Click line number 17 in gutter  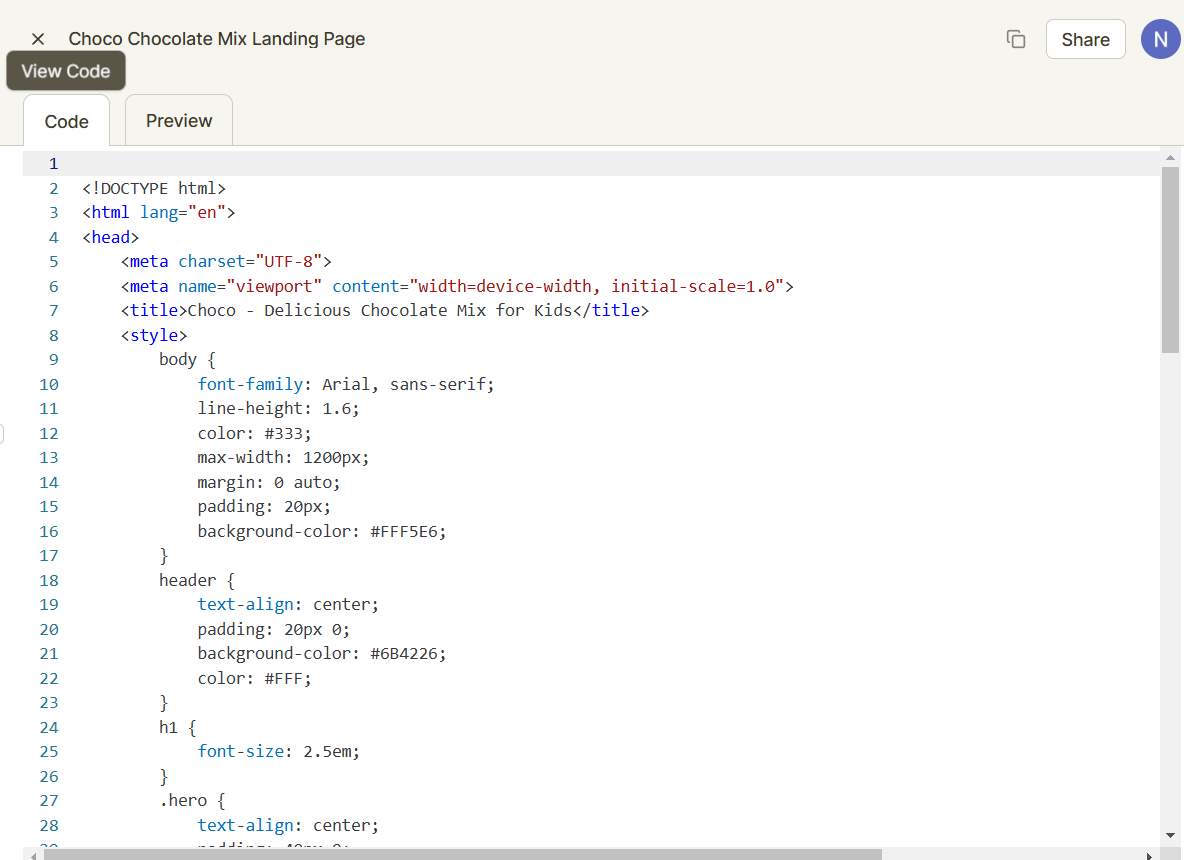pos(49,556)
